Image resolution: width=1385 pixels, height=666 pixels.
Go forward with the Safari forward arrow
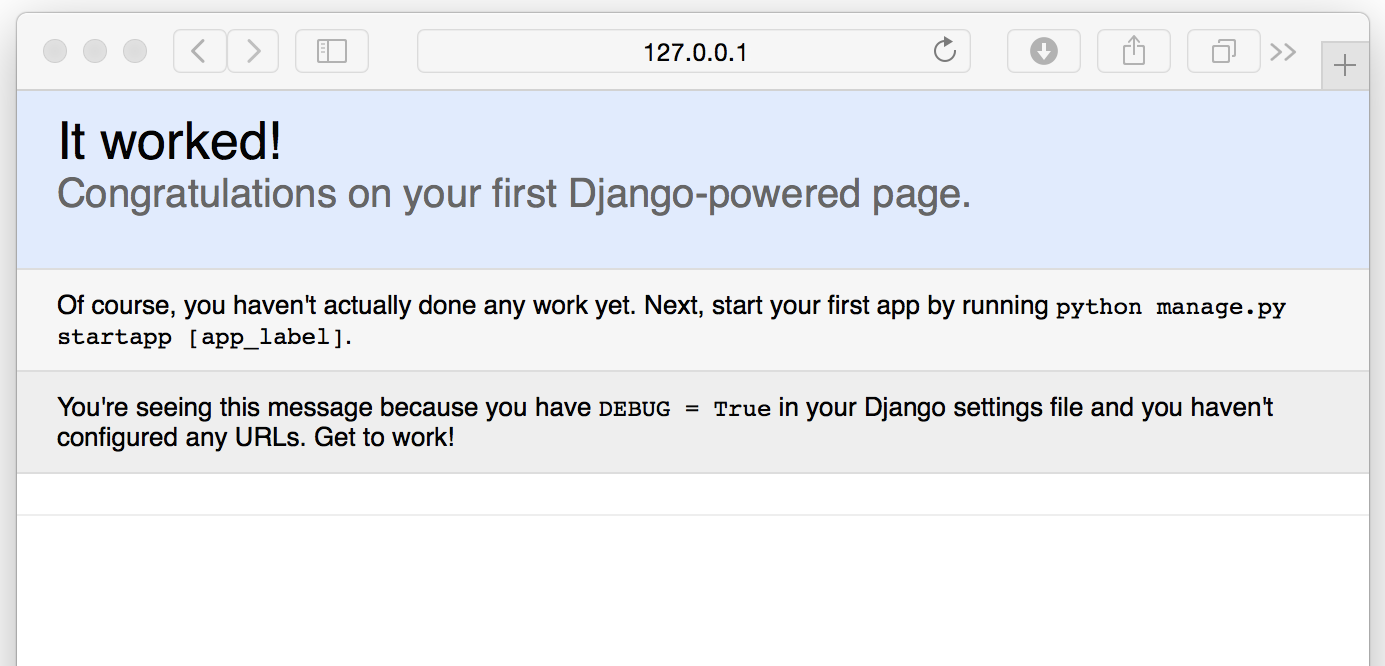[253, 51]
